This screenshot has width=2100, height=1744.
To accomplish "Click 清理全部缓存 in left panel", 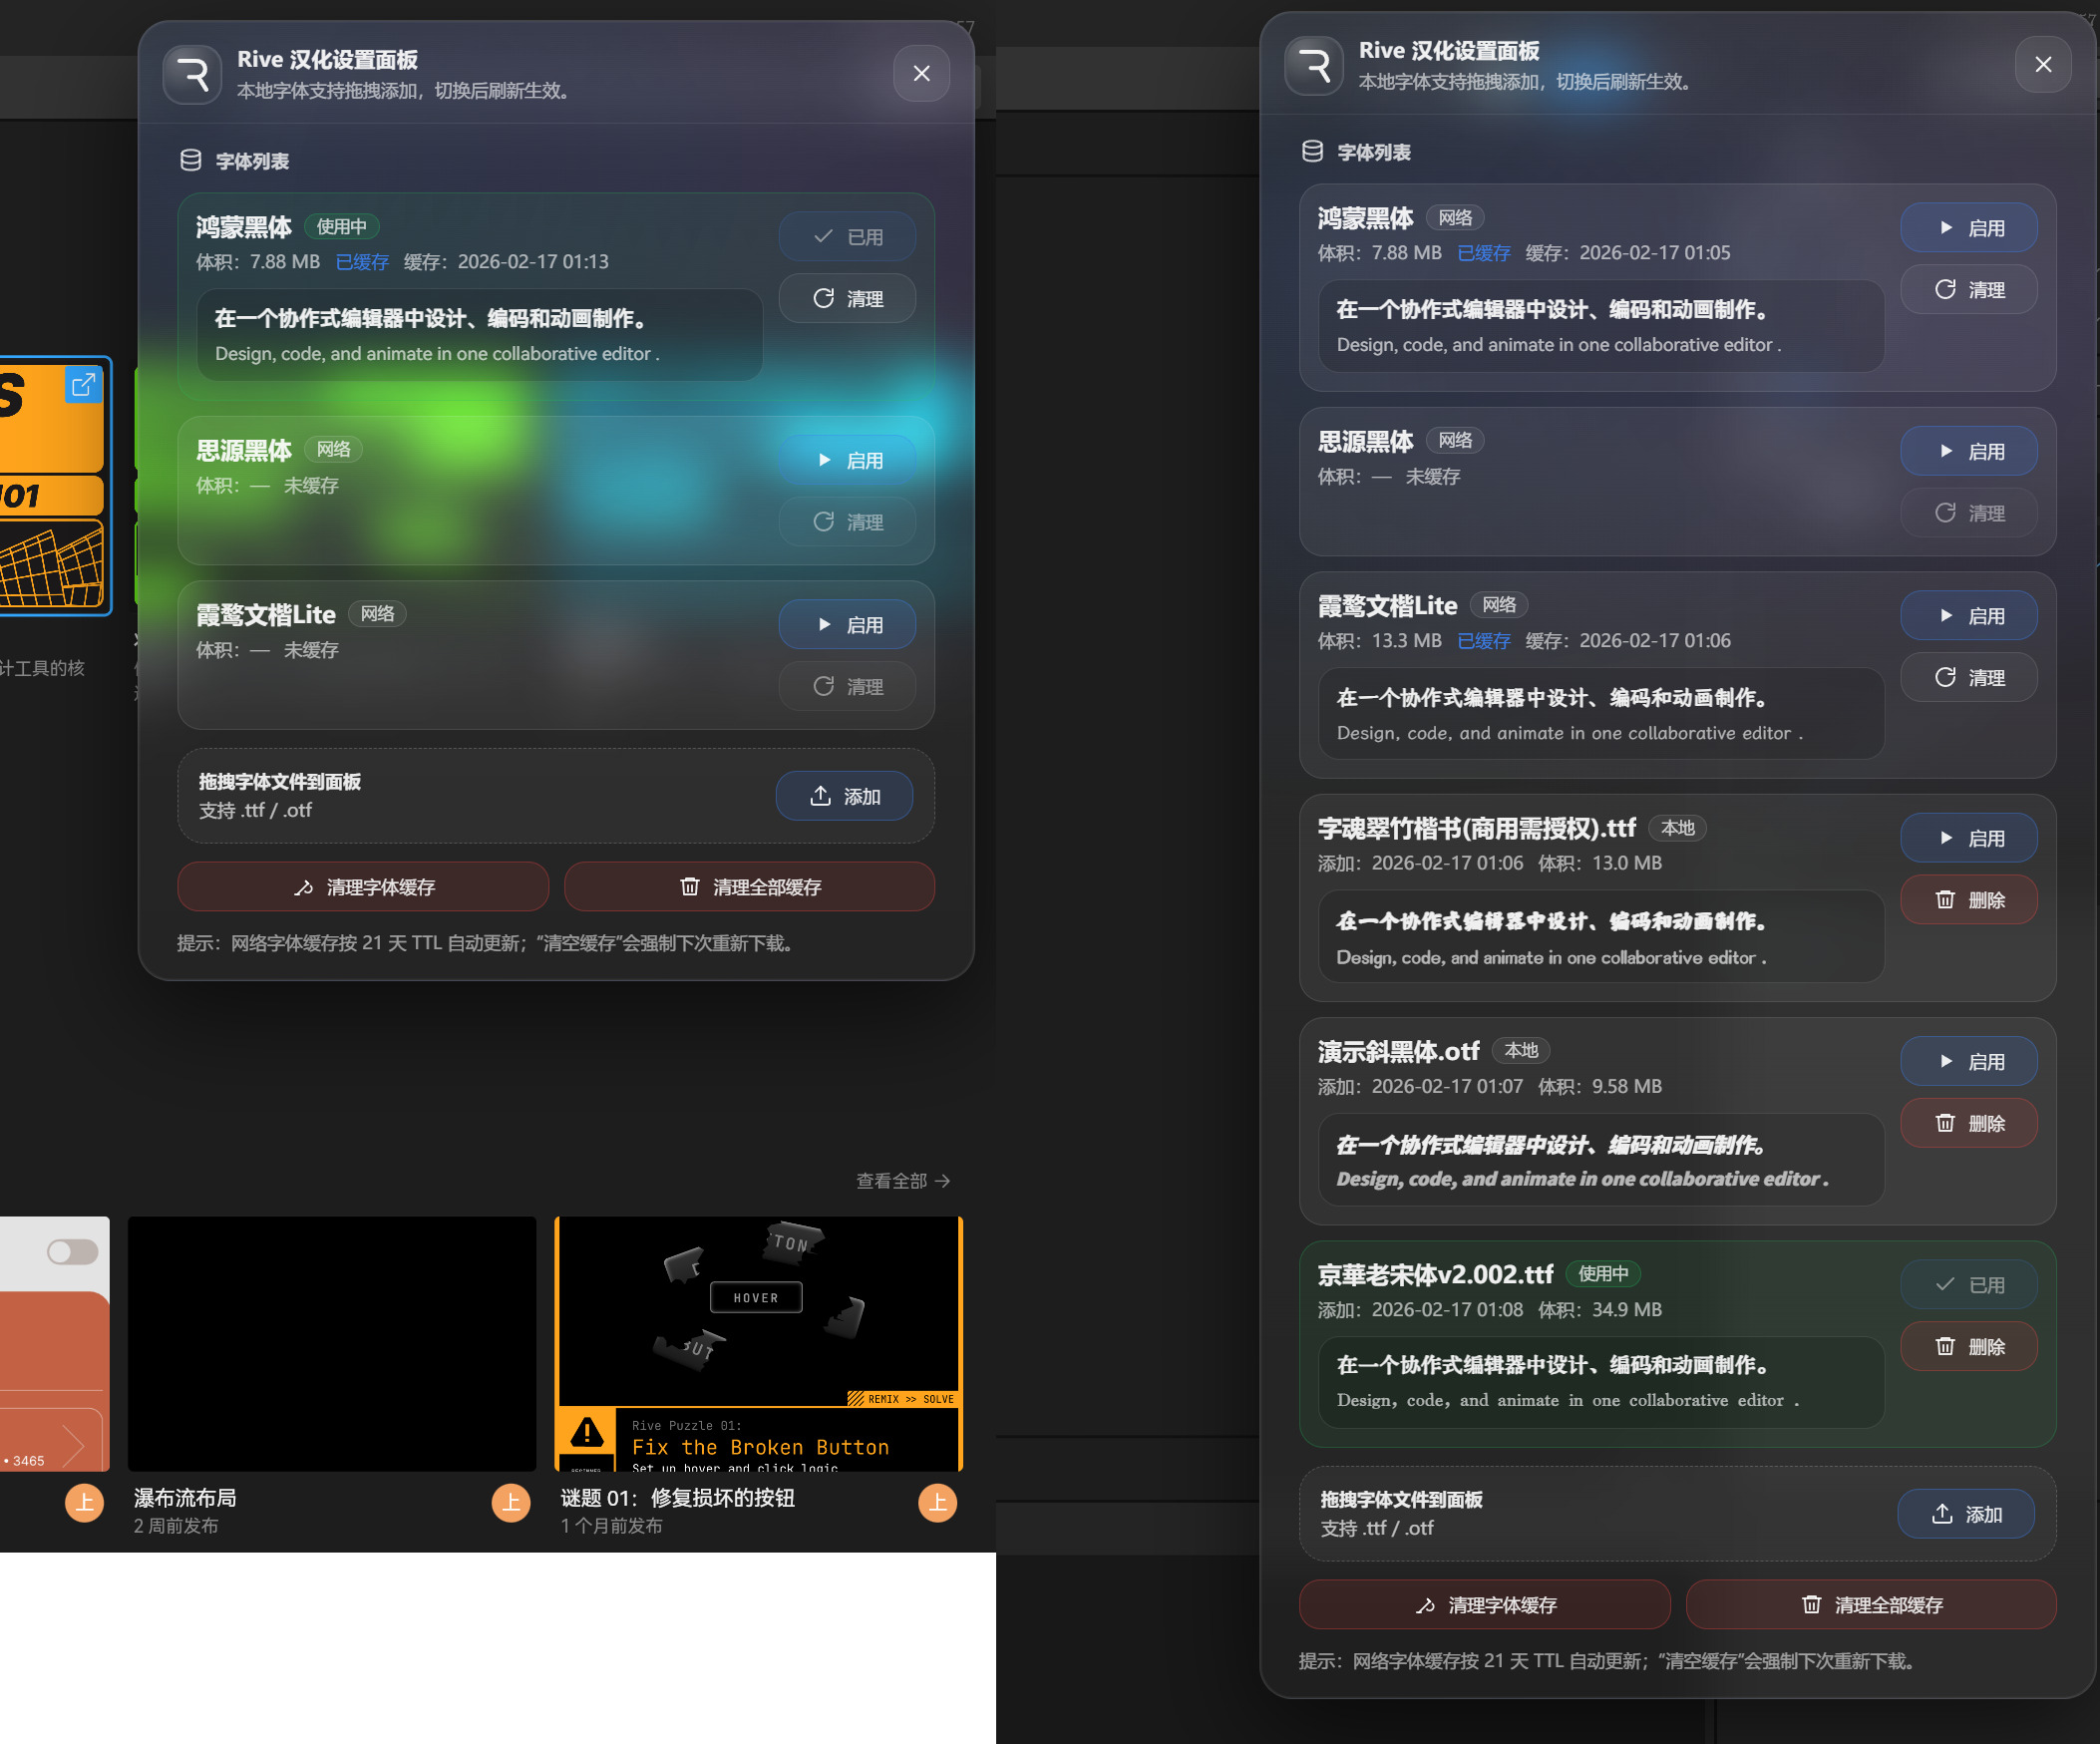I will [x=749, y=887].
